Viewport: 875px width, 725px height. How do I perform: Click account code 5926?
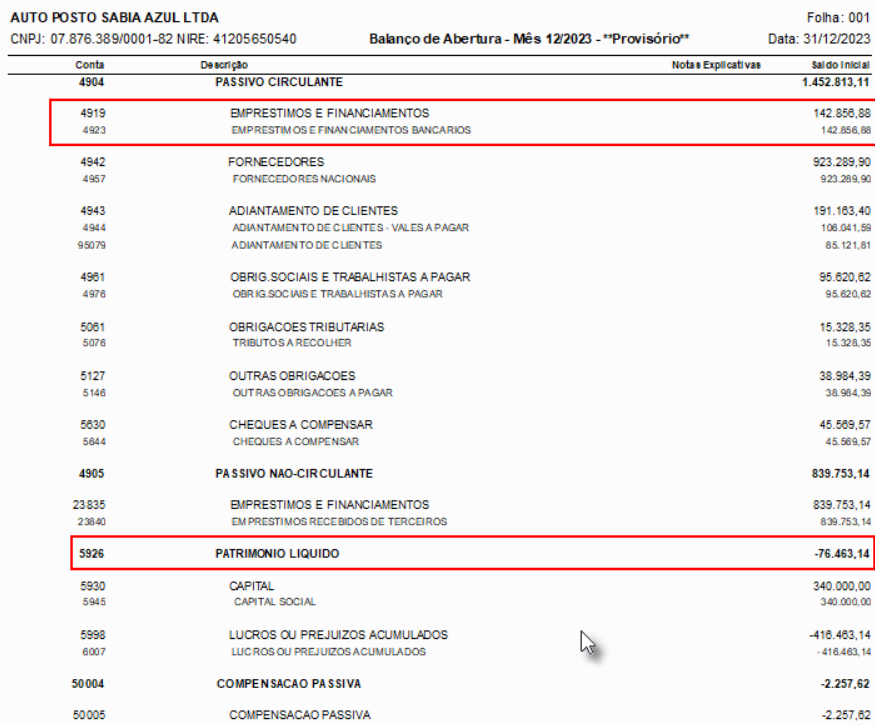tap(92, 554)
